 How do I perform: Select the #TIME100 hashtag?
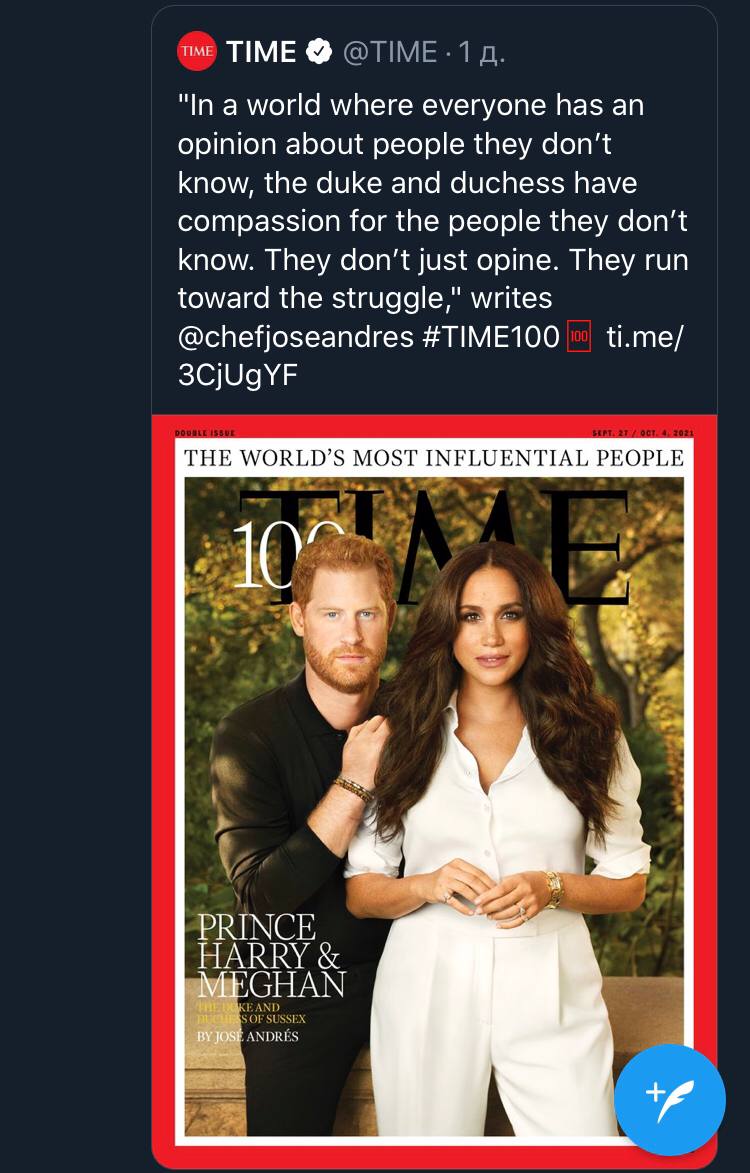(x=490, y=337)
